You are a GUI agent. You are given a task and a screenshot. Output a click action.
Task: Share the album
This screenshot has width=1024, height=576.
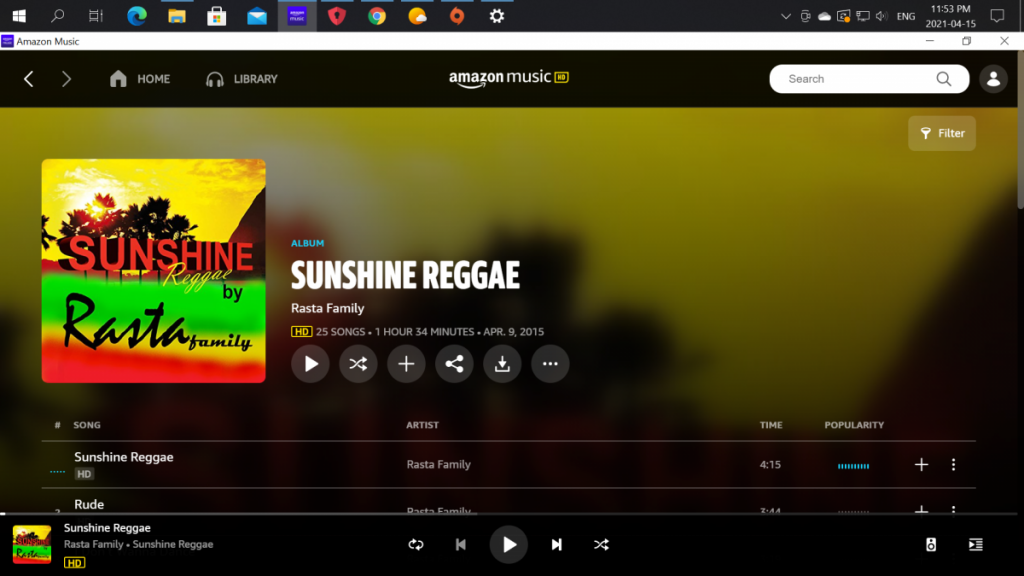[454, 364]
